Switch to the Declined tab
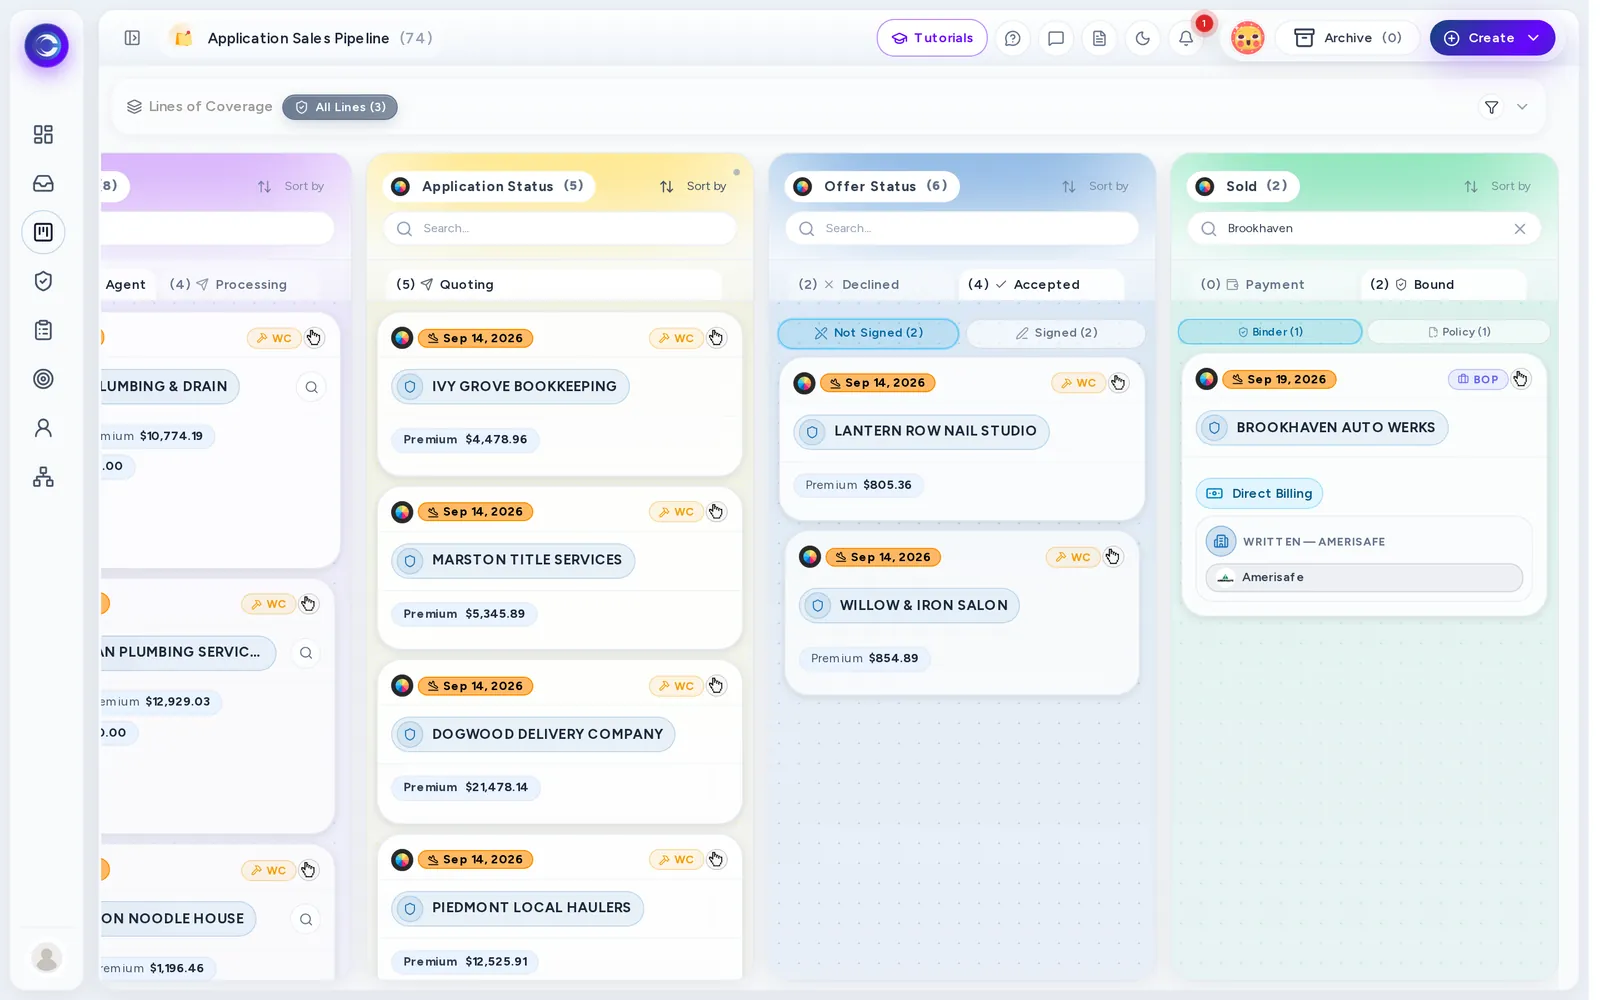 pyautogui.click(x=849, y=285)
